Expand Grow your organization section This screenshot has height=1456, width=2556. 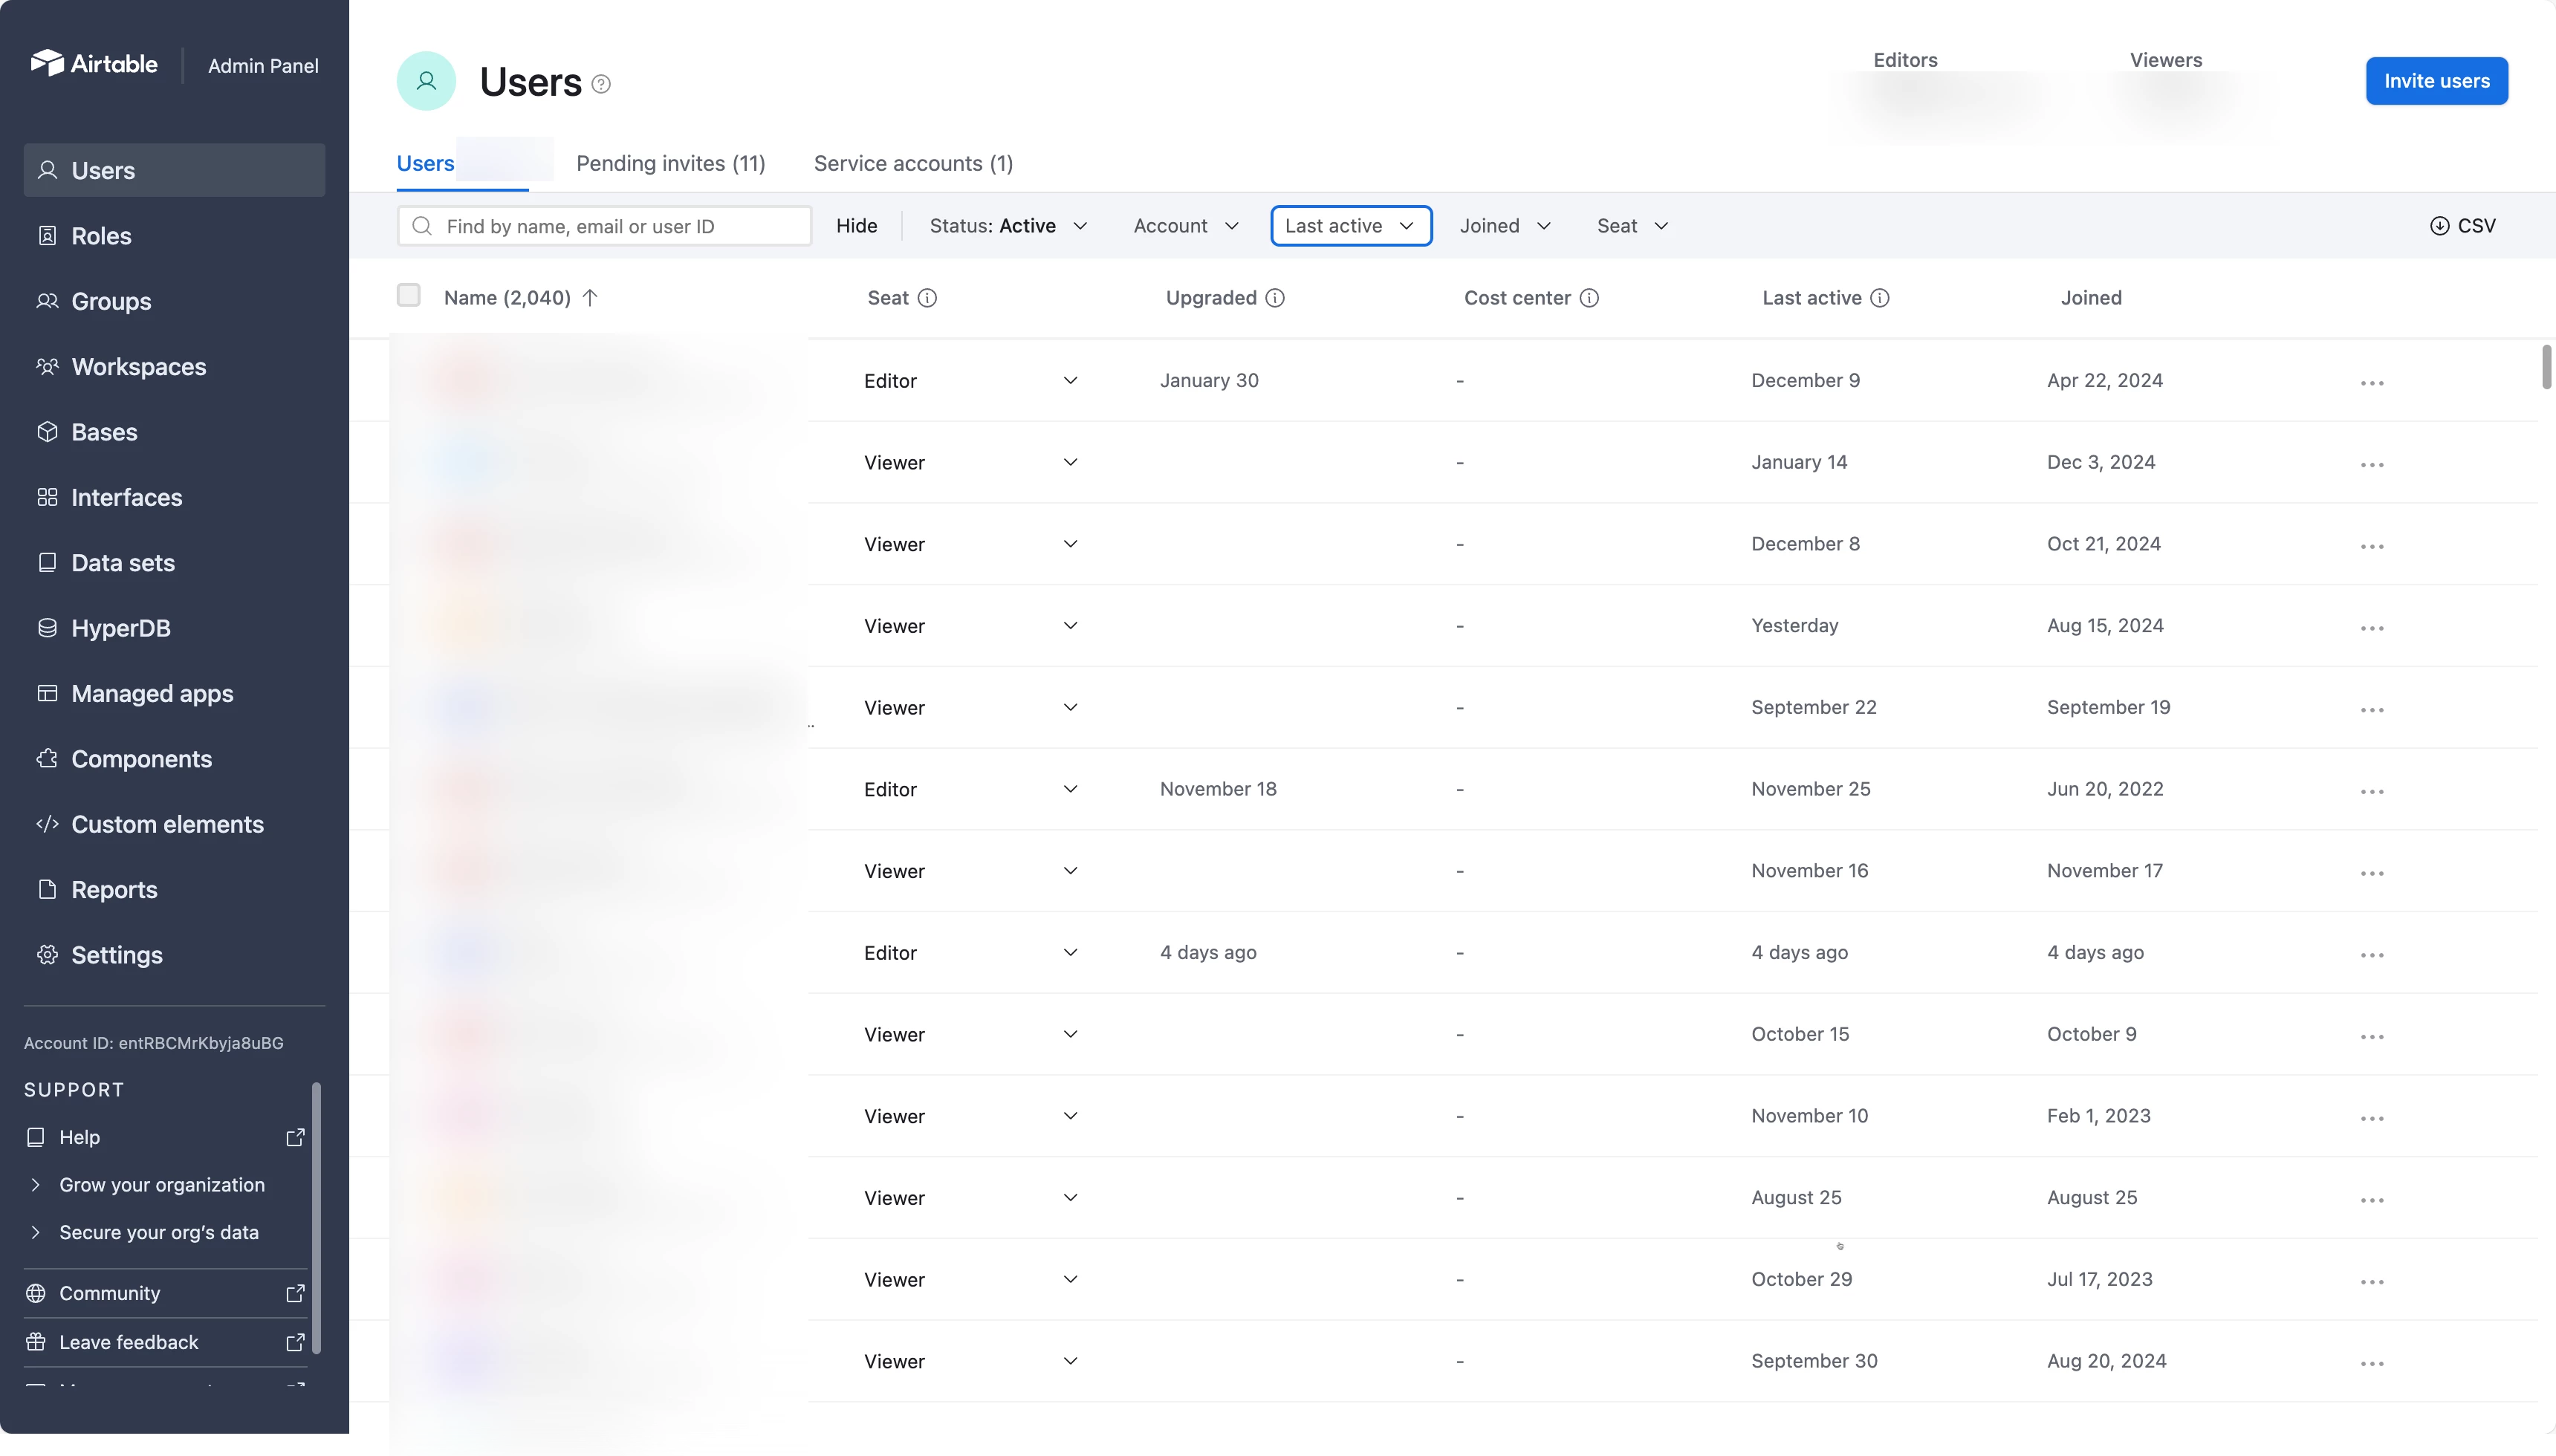tap(161, 1185)
